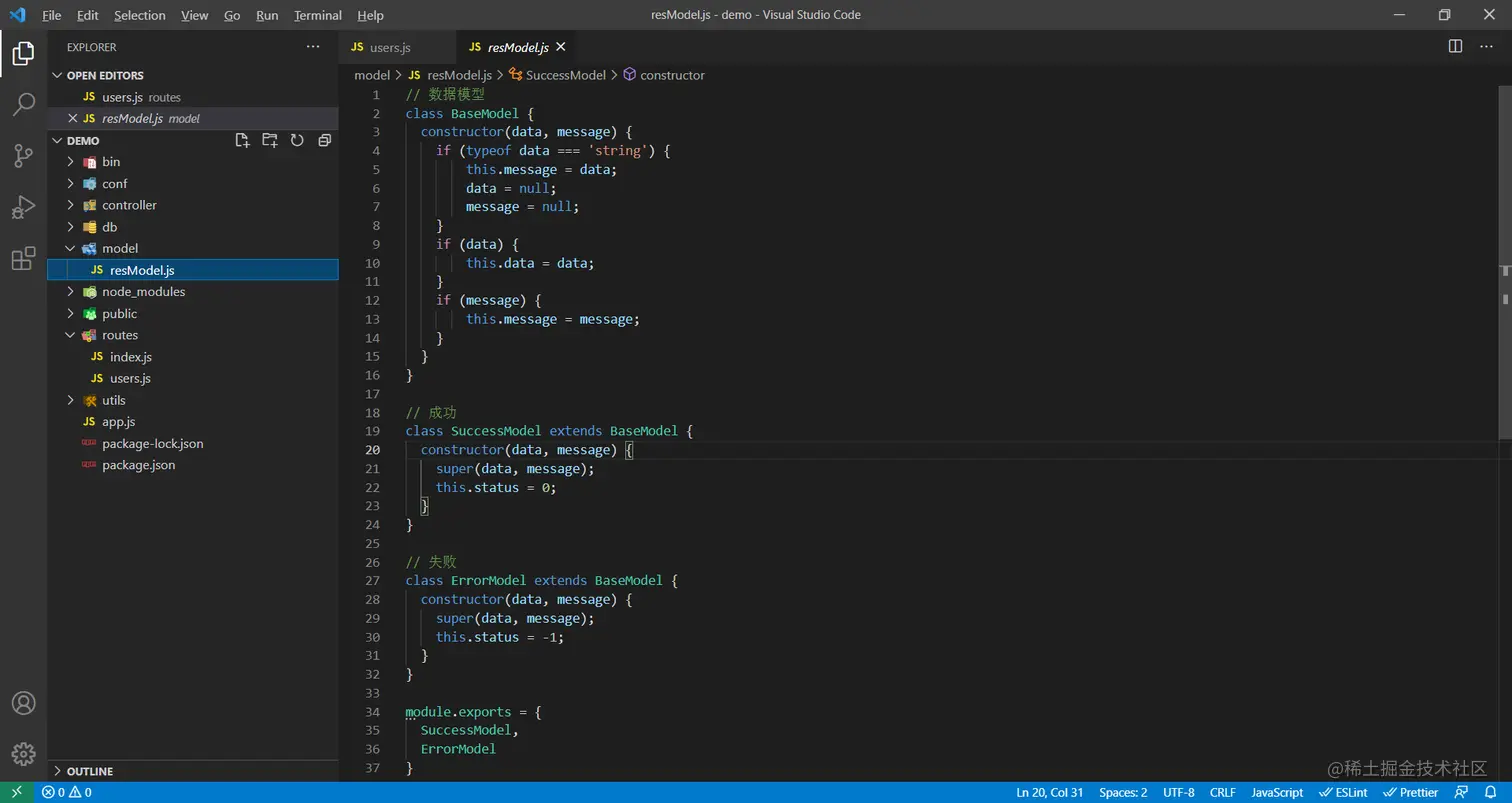Change the CRLF line ending setting

(1222, 792)
